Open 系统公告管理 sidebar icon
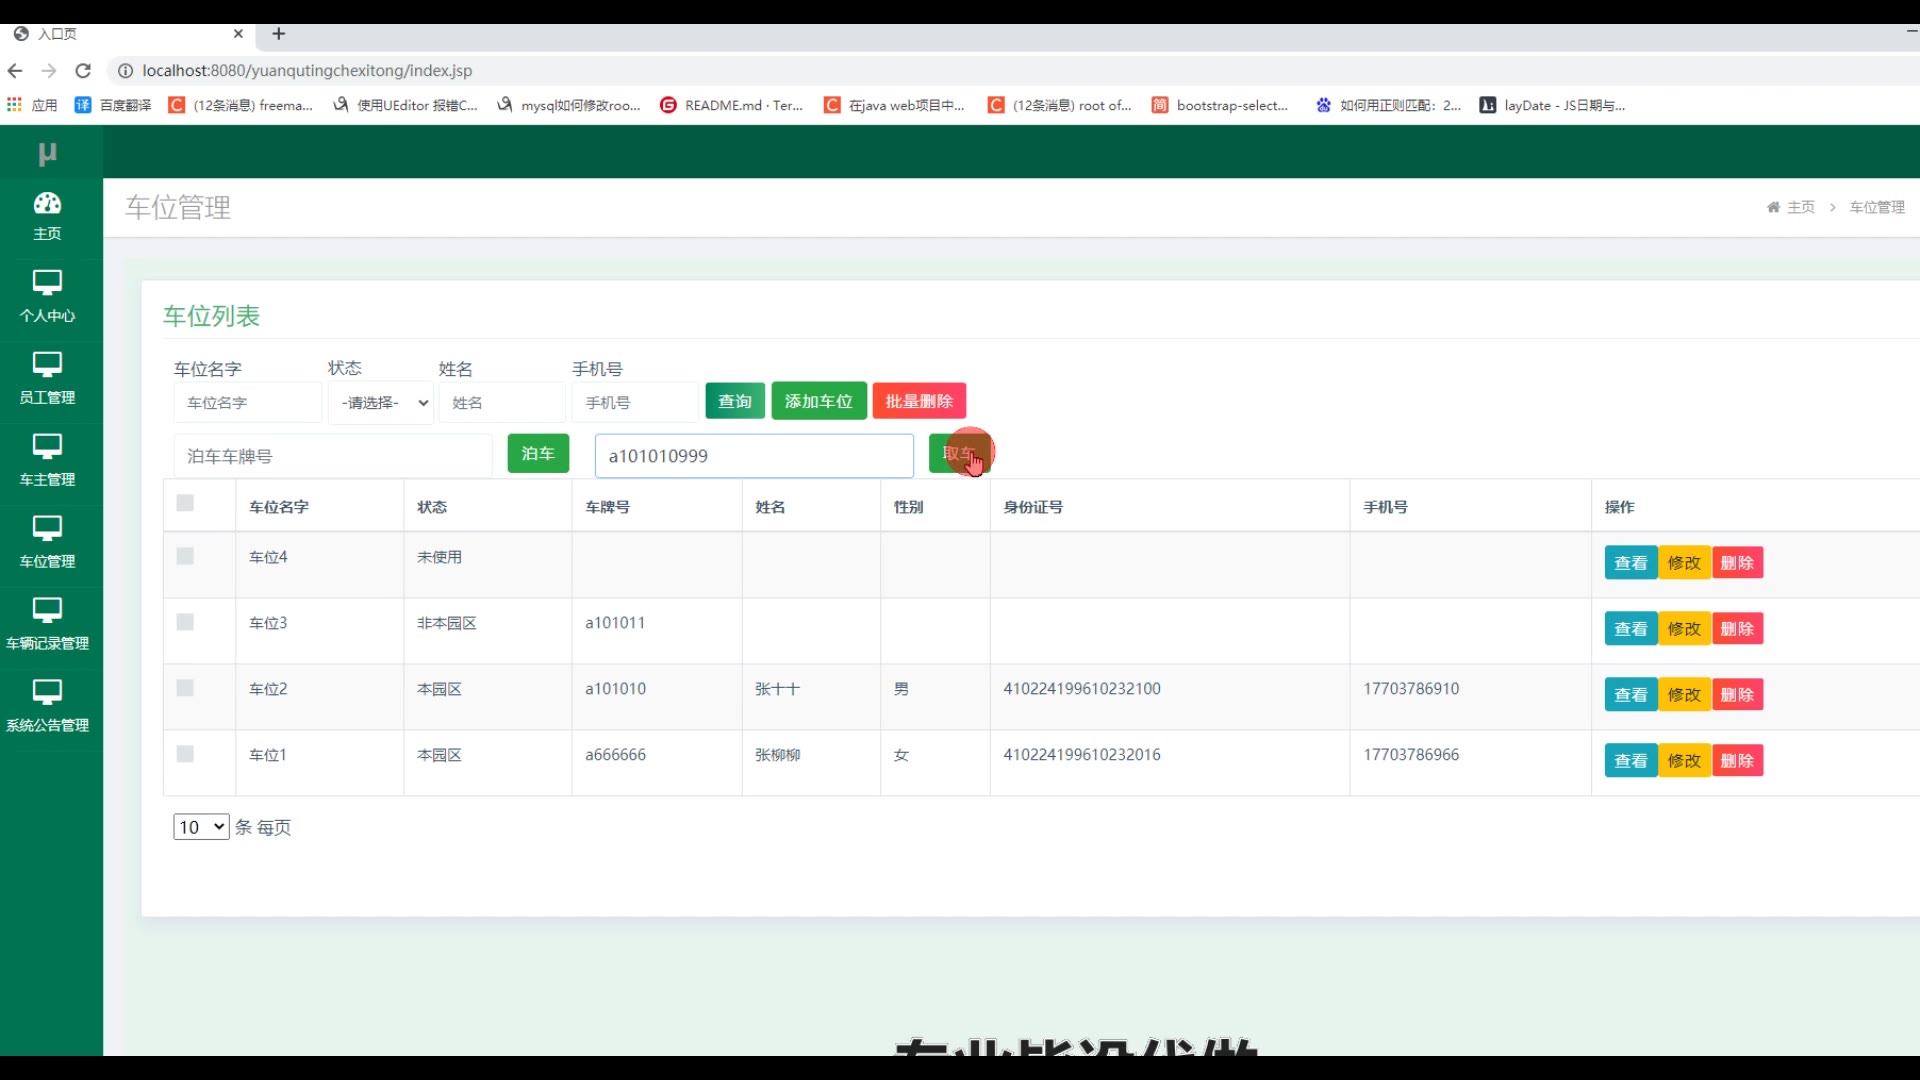Screen dimensions: 1920x1080 click(47, 693)
